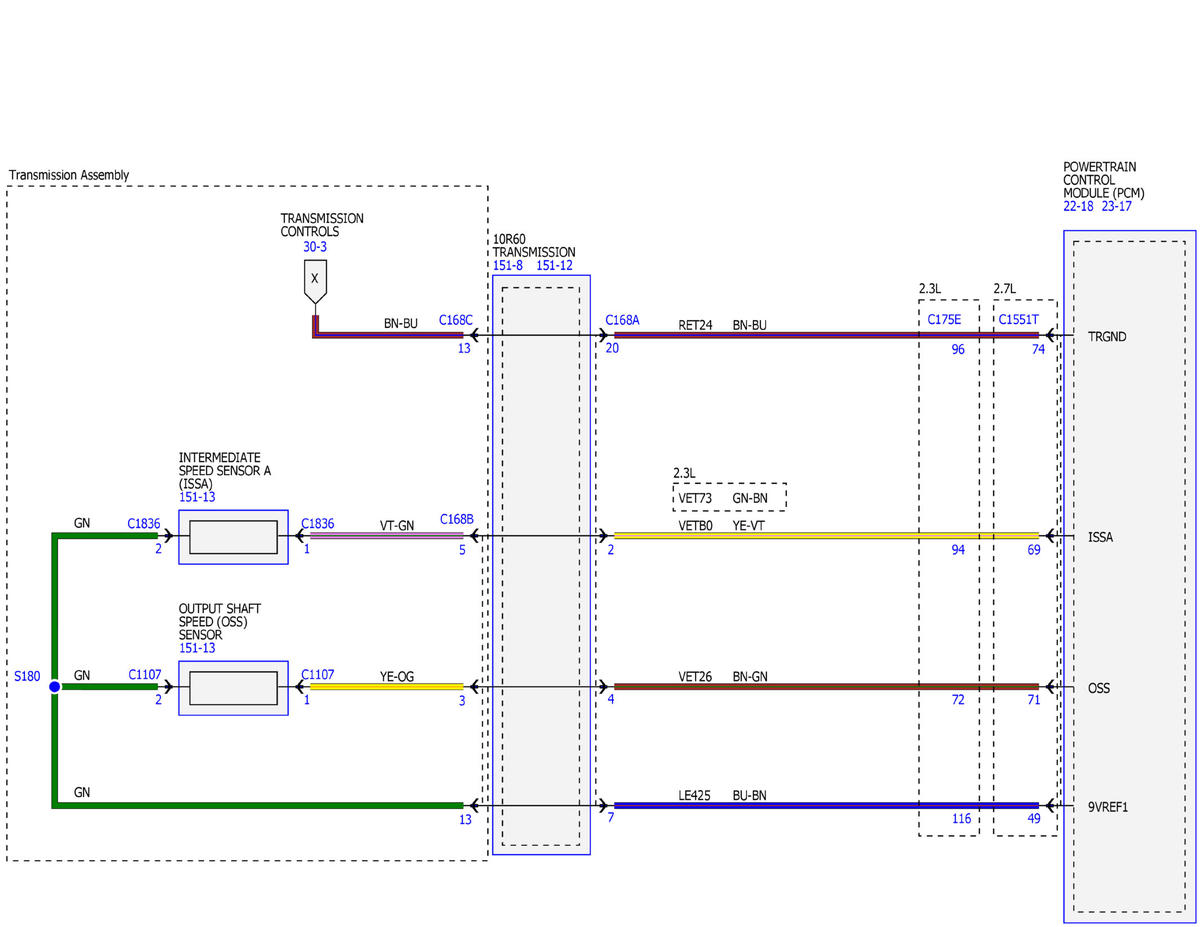Image resolution: width=1200 pixels, height=927 pixels.
Task: Open the 151-13 link under Output Shaft Speed Sensor
Action: click(197, 648)
